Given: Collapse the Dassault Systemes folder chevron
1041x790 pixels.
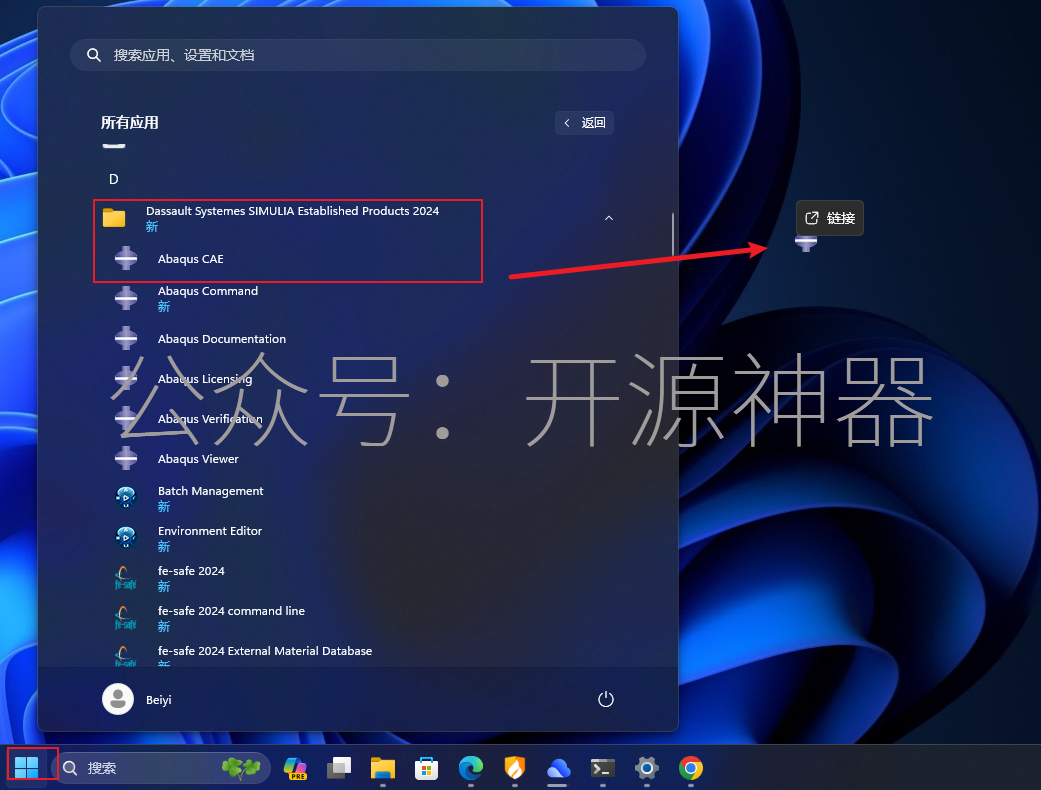Looking at the screenshot, I should click(609, 218).
